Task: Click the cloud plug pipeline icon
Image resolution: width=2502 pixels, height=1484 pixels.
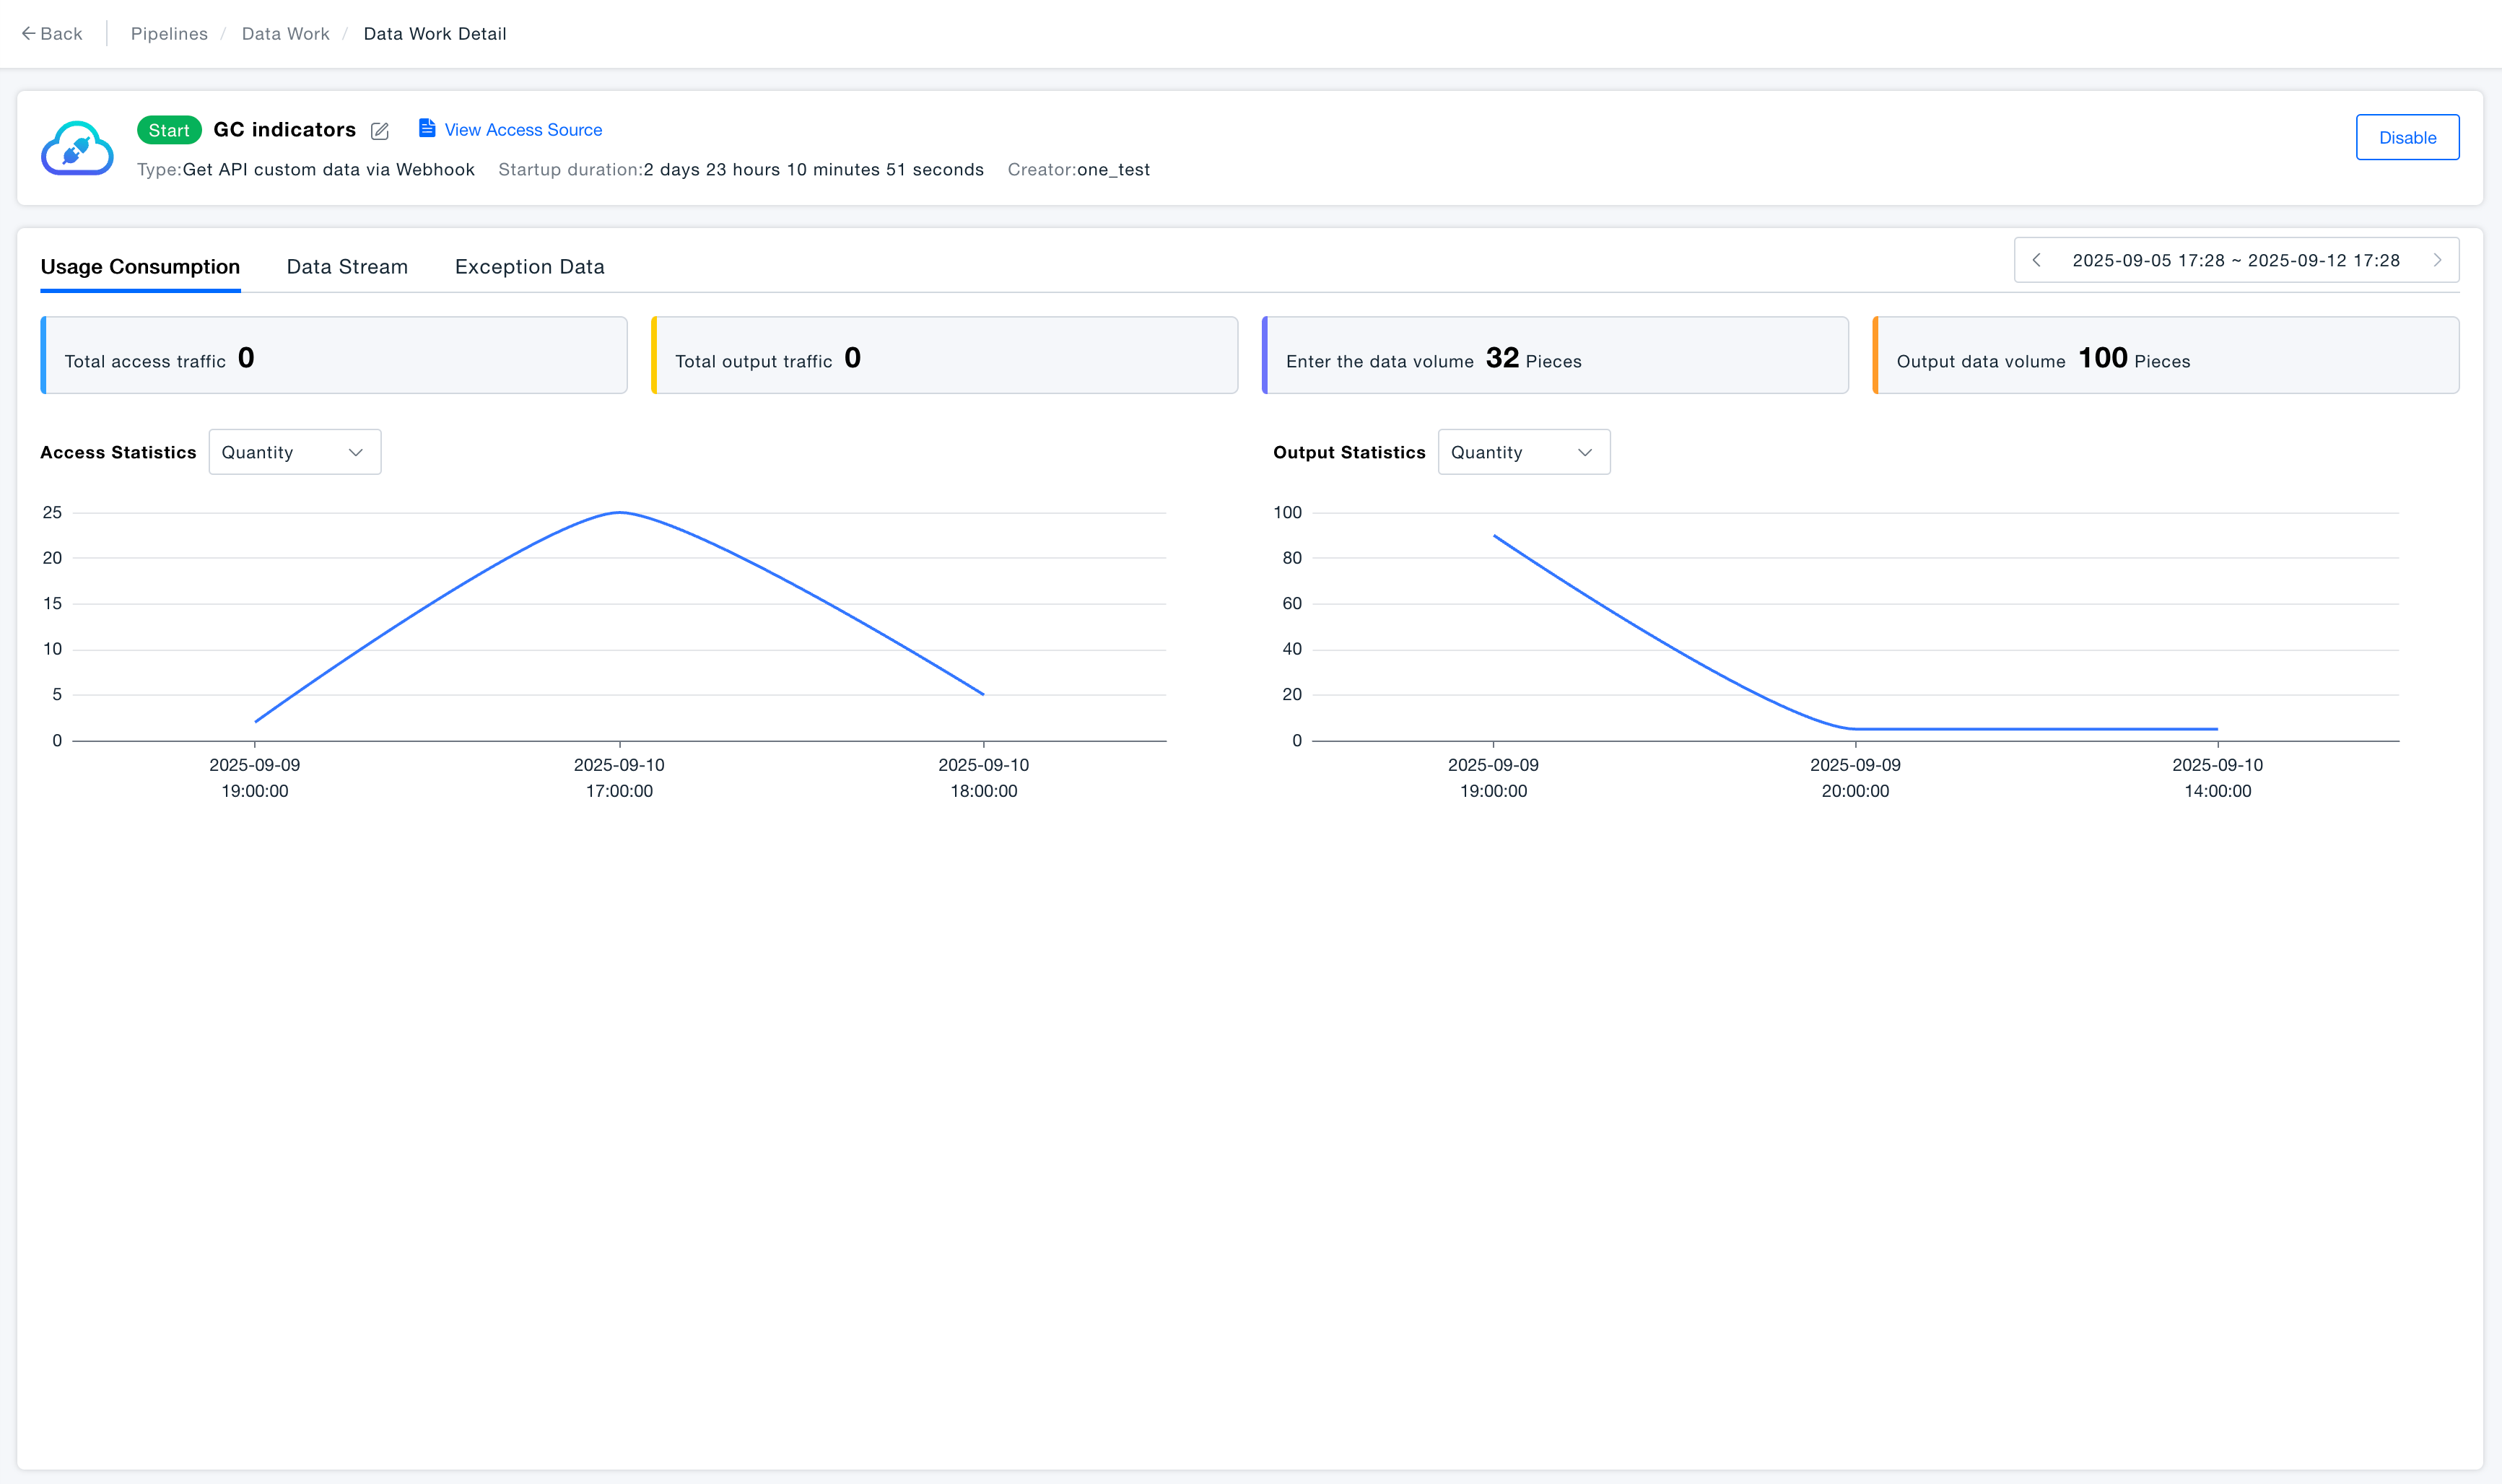Action: pos(77,149)
